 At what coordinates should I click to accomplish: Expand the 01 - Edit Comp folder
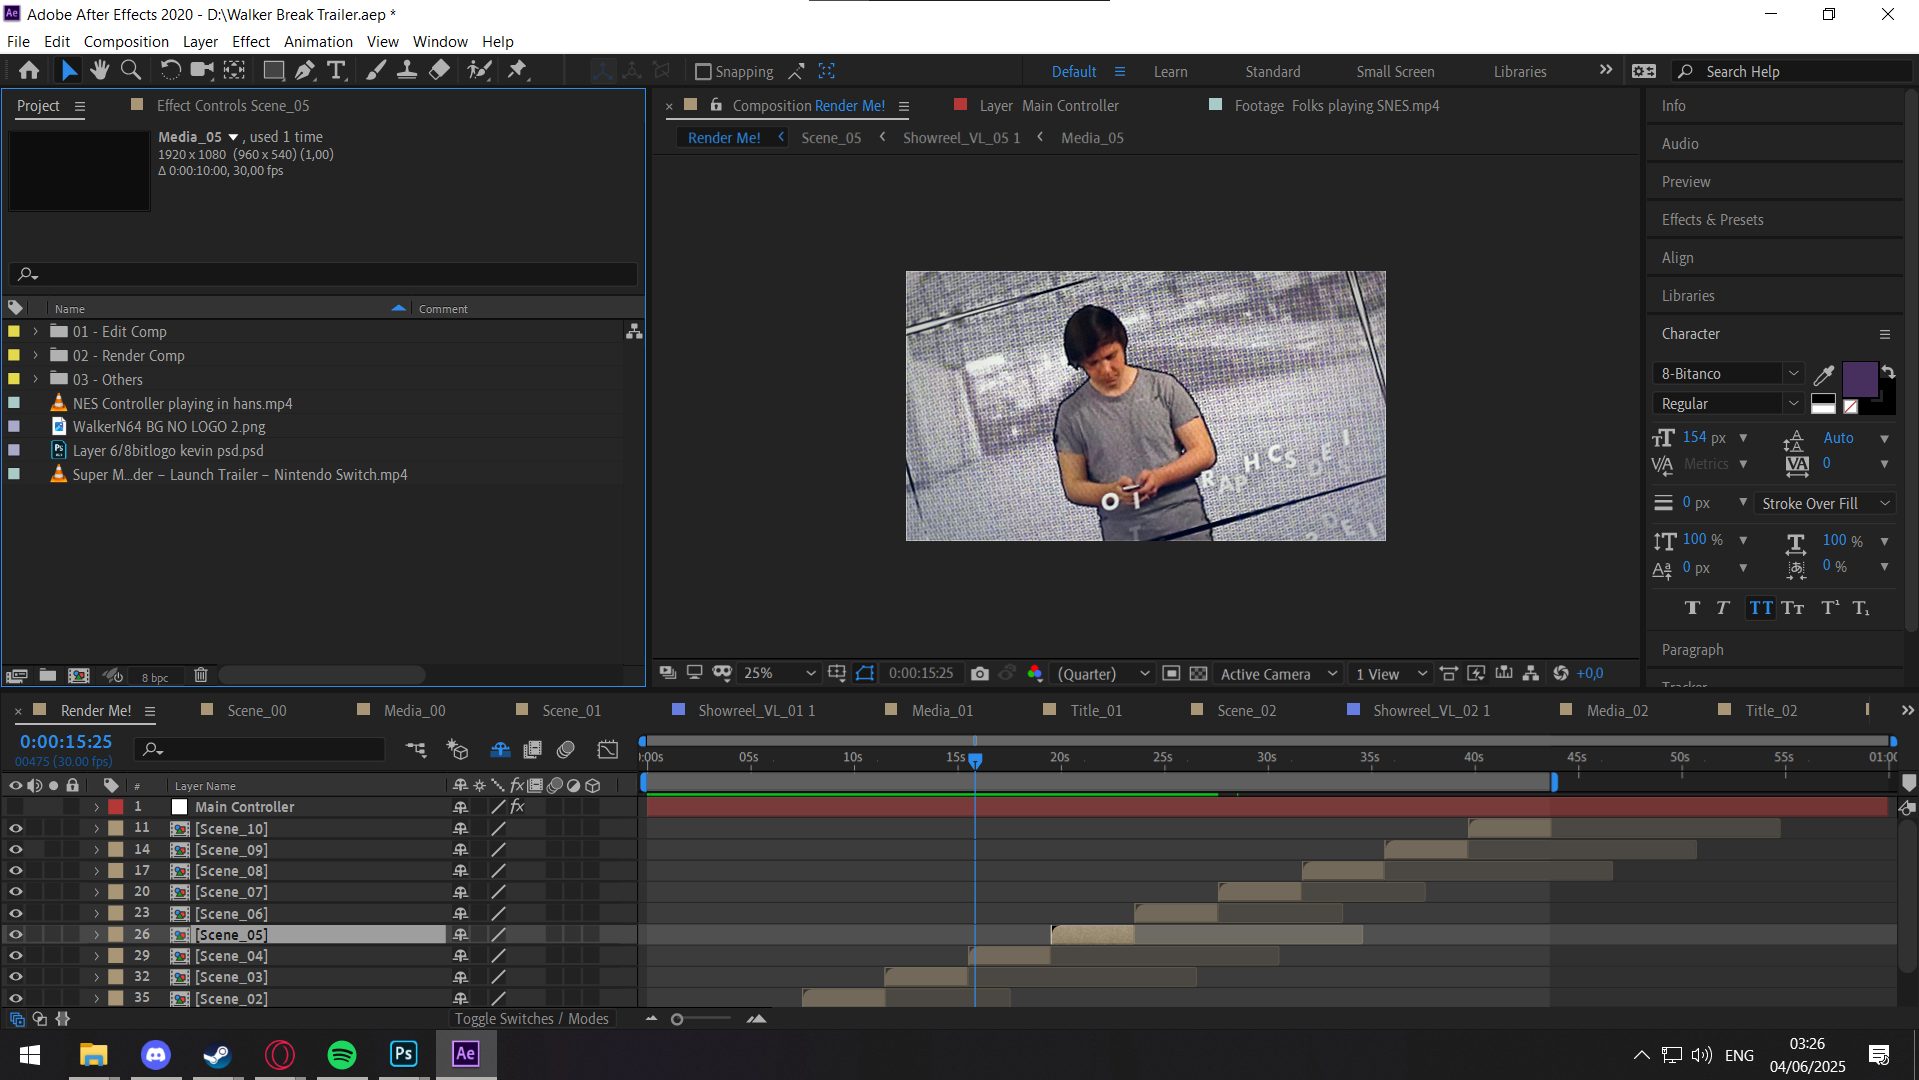click(36, 331)
